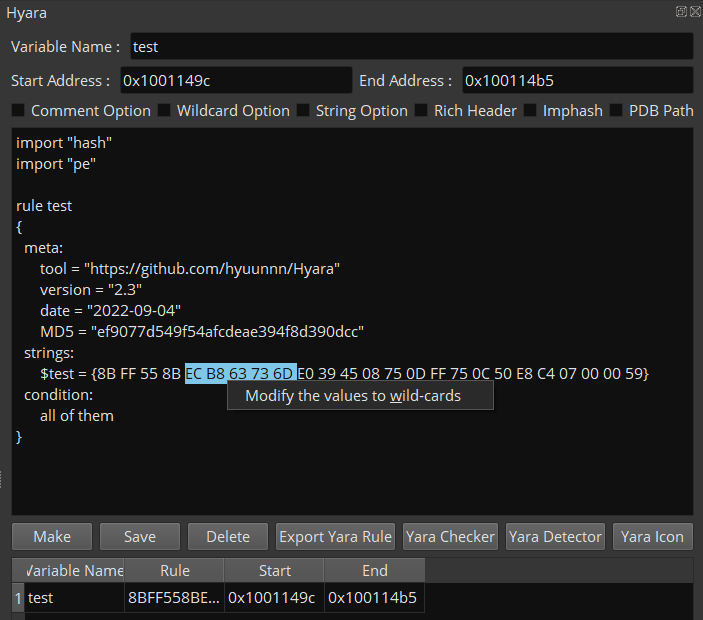This screenshot has width=703, height=620.
Task: Close the Hyara panel
Action: coord(694,12)
